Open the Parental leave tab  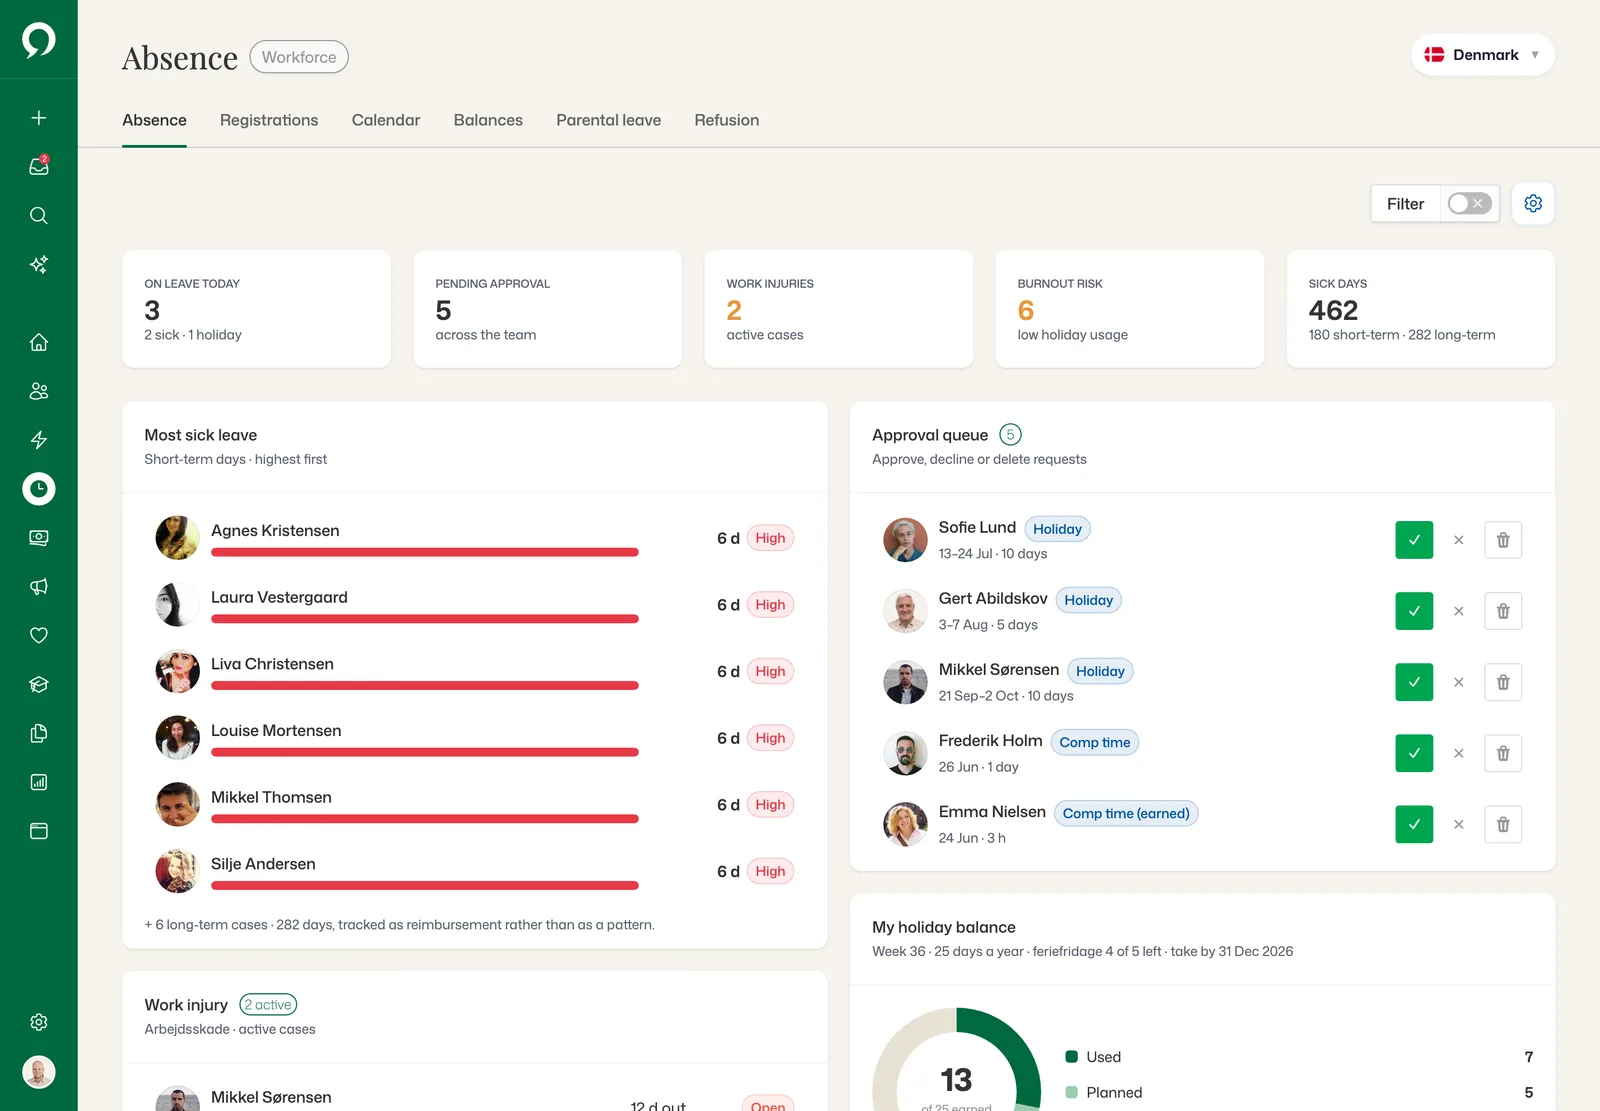click(608, 120)
